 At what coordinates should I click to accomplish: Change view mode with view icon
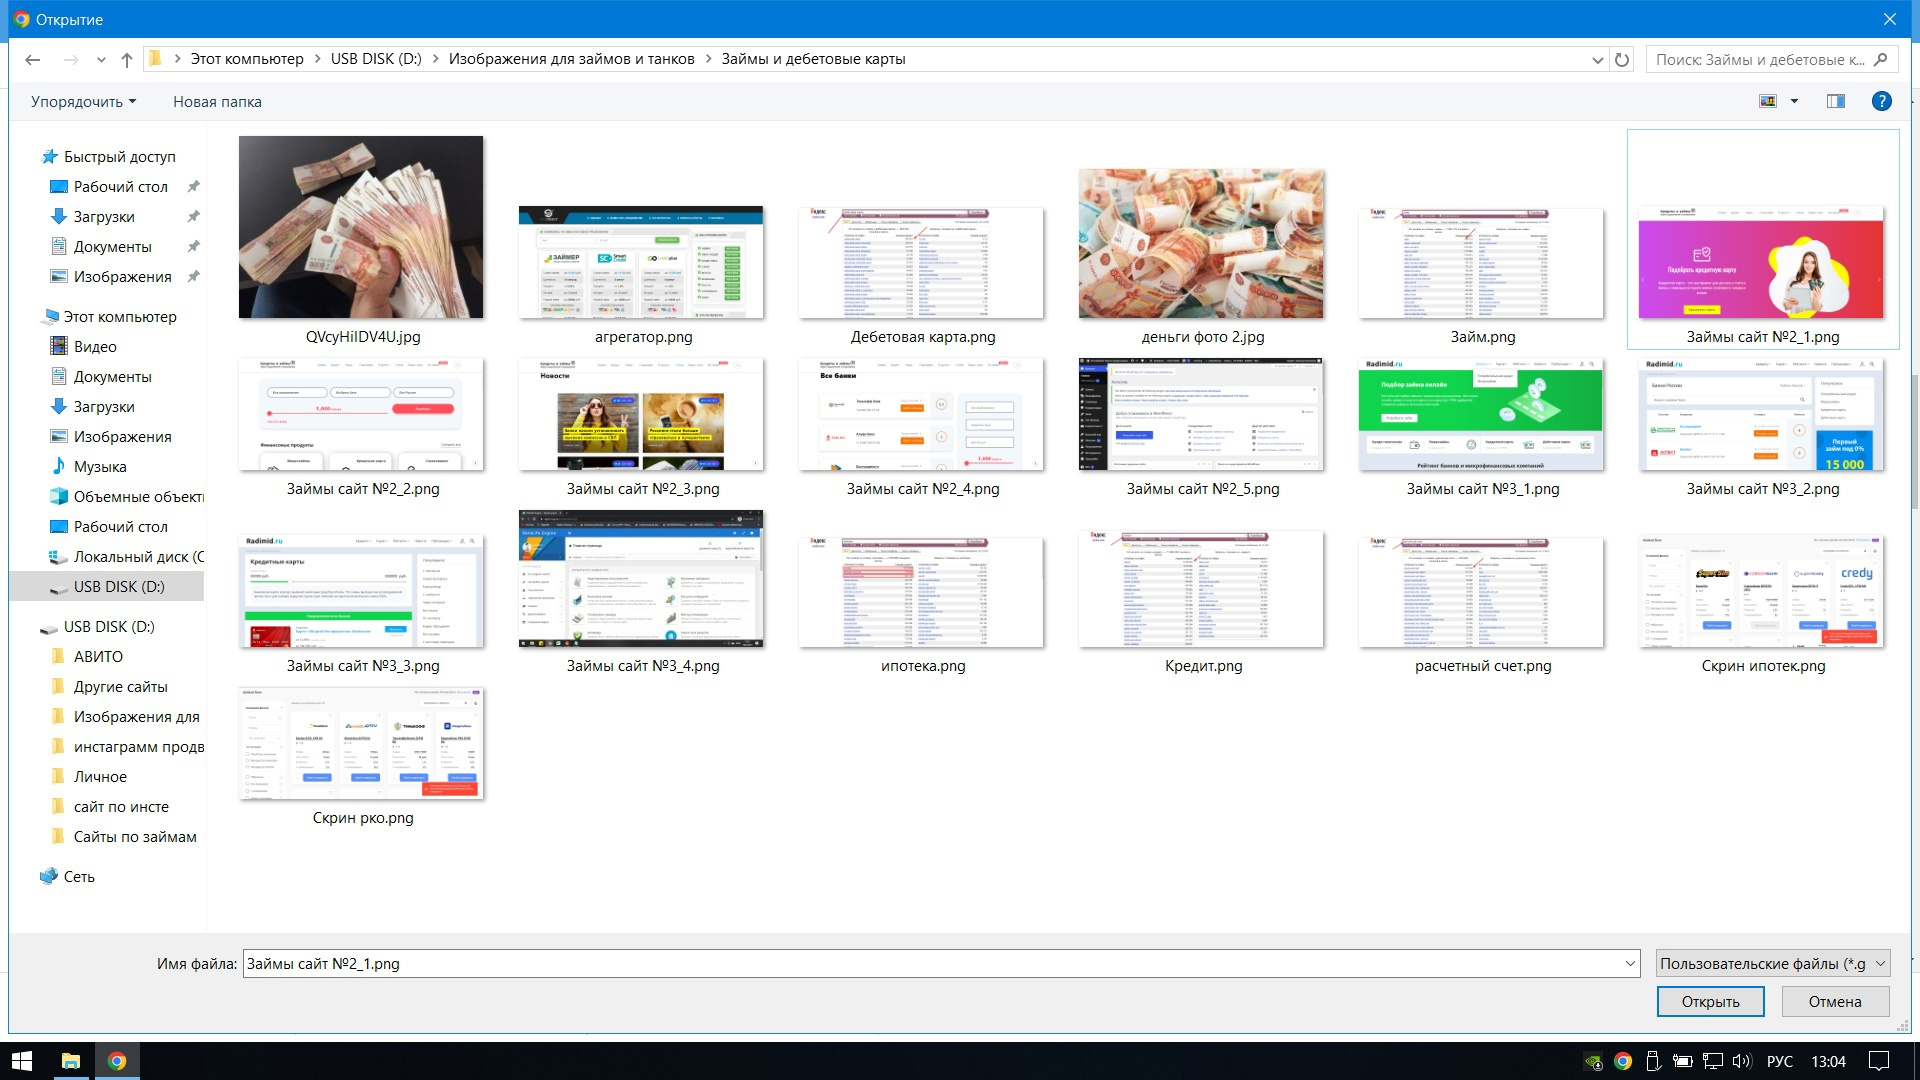[1768, 101]
